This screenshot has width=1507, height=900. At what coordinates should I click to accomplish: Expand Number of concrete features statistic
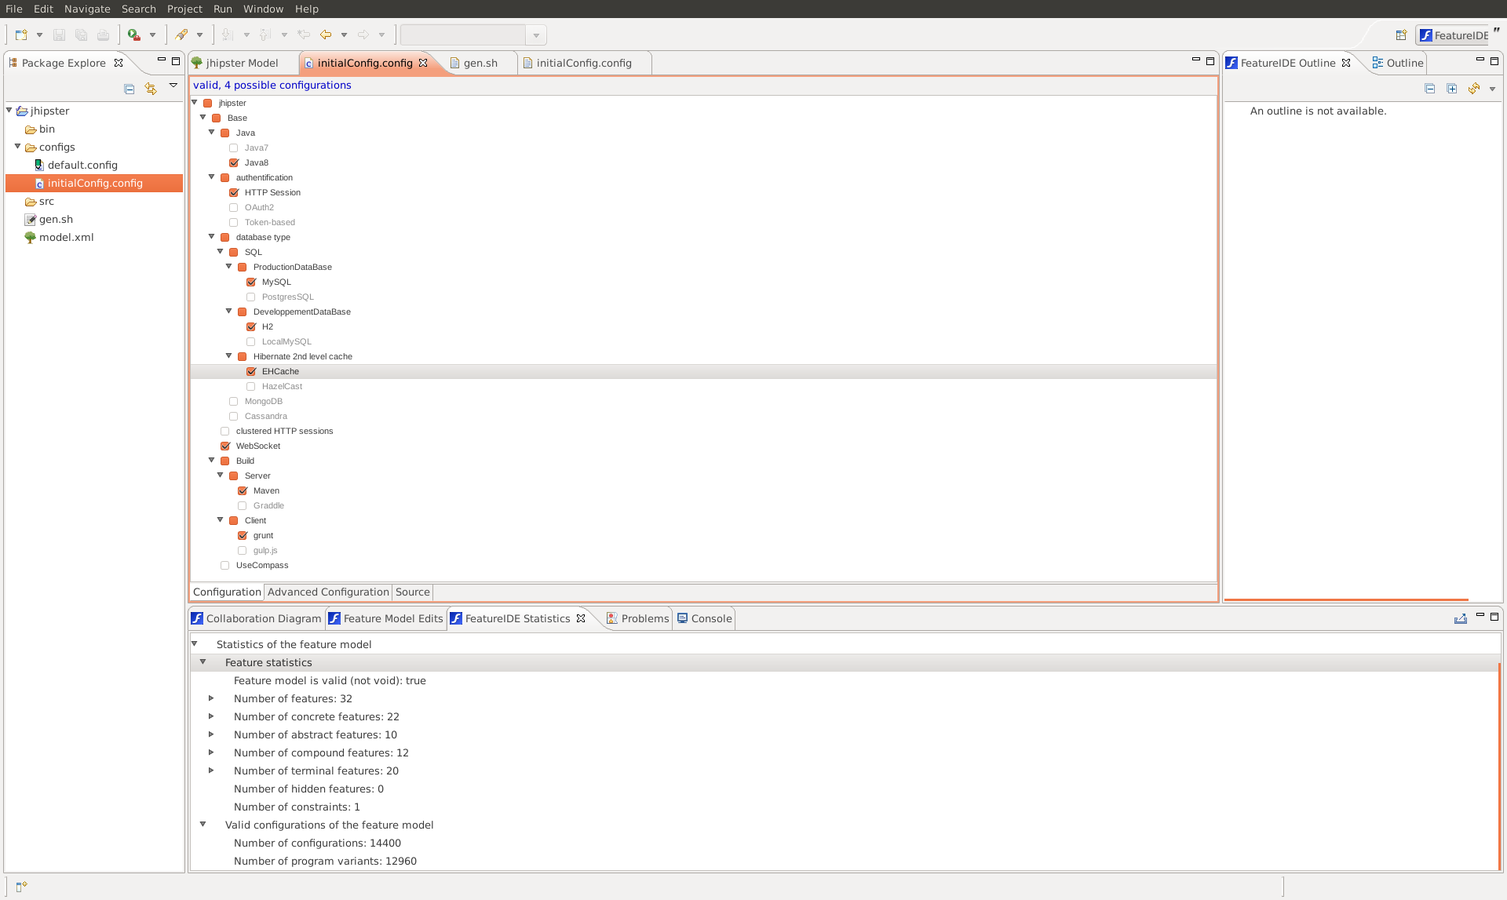click(211, 717)
